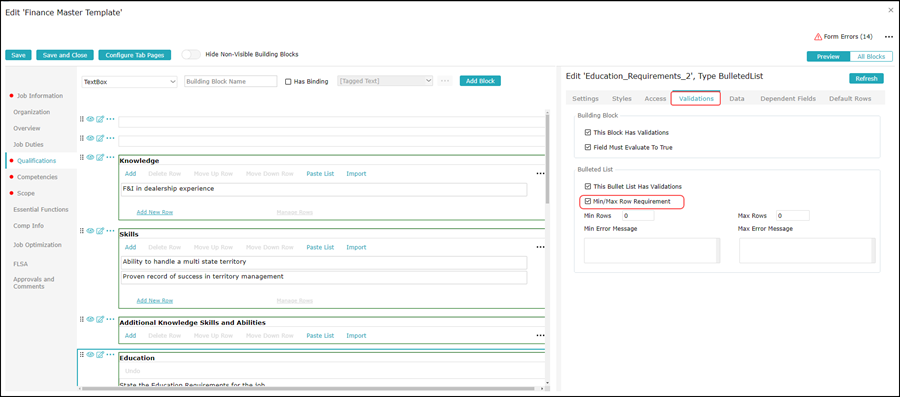
Task: Click the Max Error Message text area
Action: pos(808,251)
